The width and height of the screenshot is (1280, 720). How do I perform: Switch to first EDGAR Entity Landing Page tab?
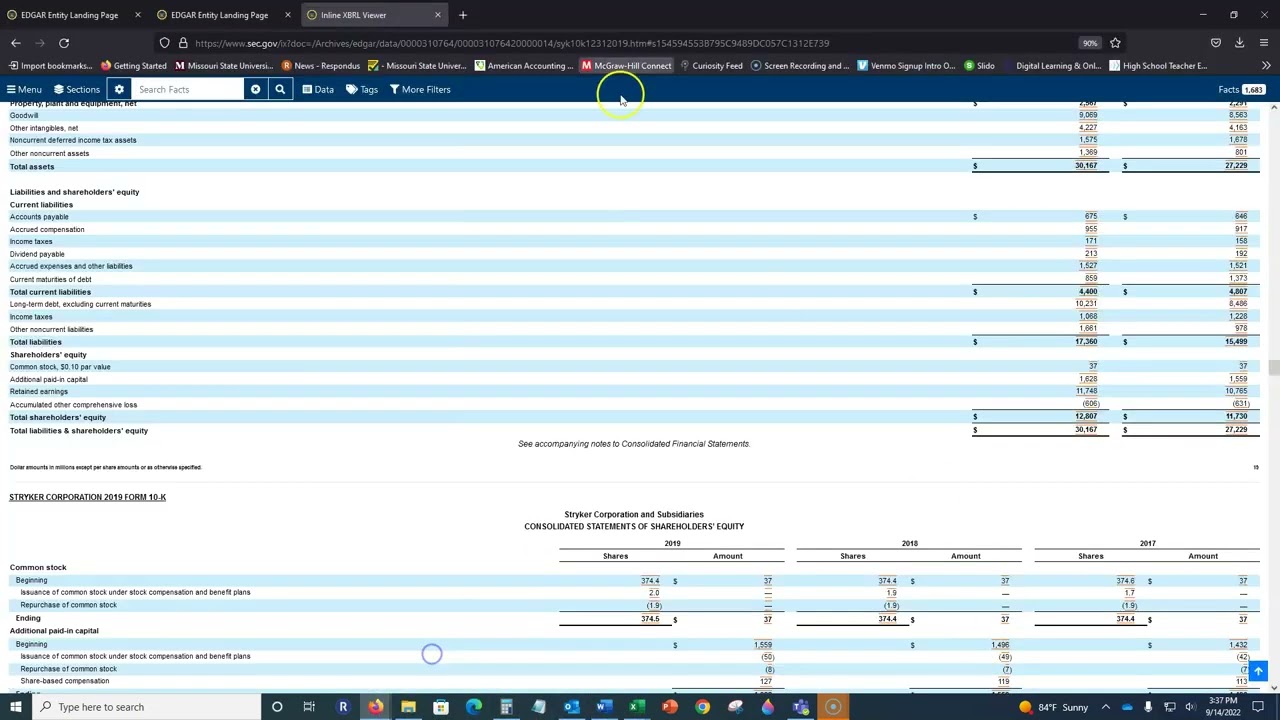[x=69, y=15]
